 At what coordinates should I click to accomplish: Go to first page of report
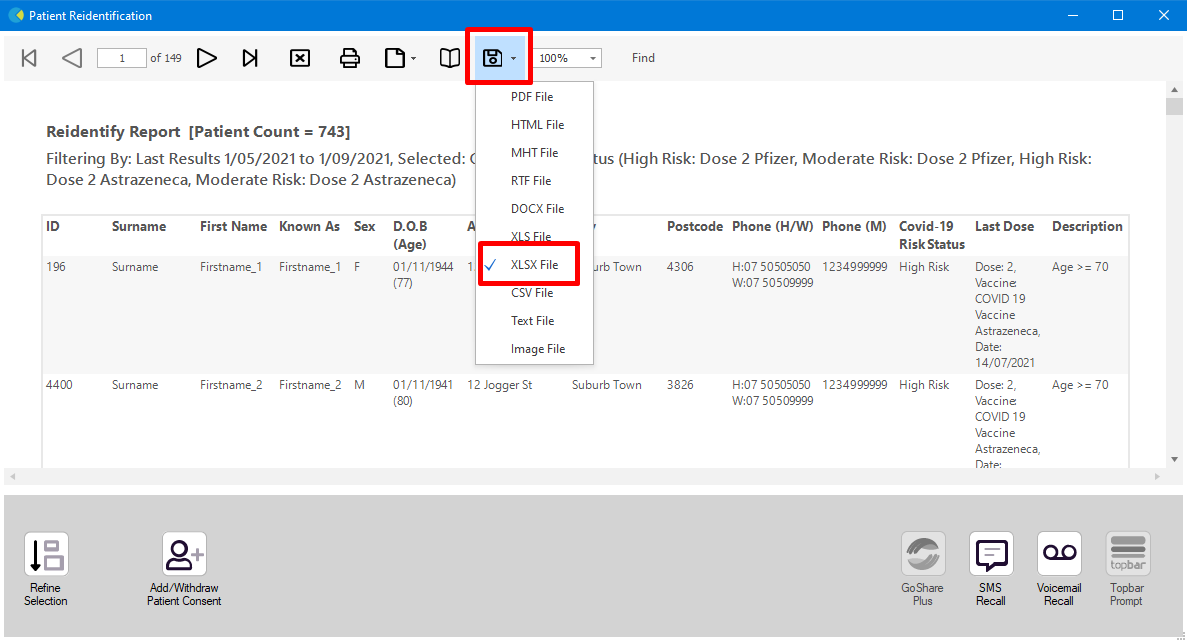[x=29, y=58]
